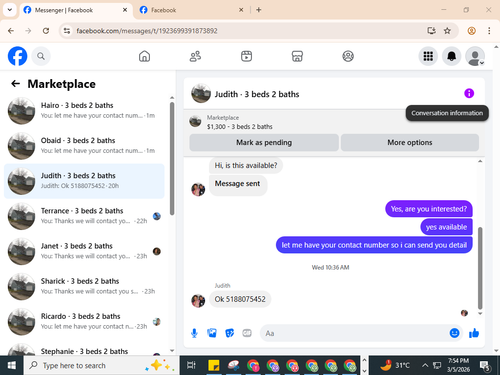Open the emoji picker smiley icon
Image resolution: width=500 pixels, height=375 pixels.
click(x=454, y=333)
